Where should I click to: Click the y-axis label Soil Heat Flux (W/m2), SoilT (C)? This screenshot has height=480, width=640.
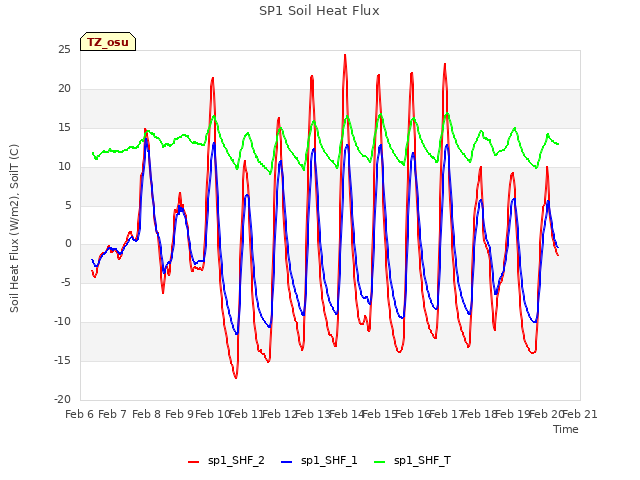(14, 228)
